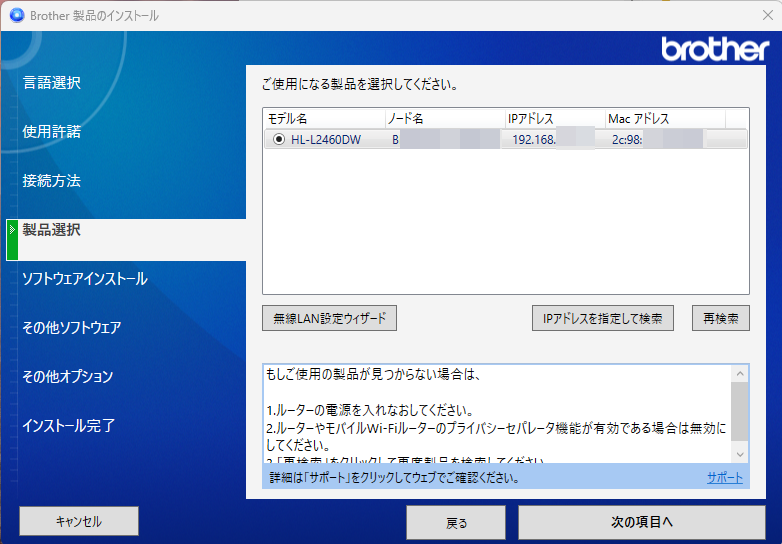This screenshot has width=782, height=544.
Task: Select the その他ソフトウェア step
Action: point(72,328)
